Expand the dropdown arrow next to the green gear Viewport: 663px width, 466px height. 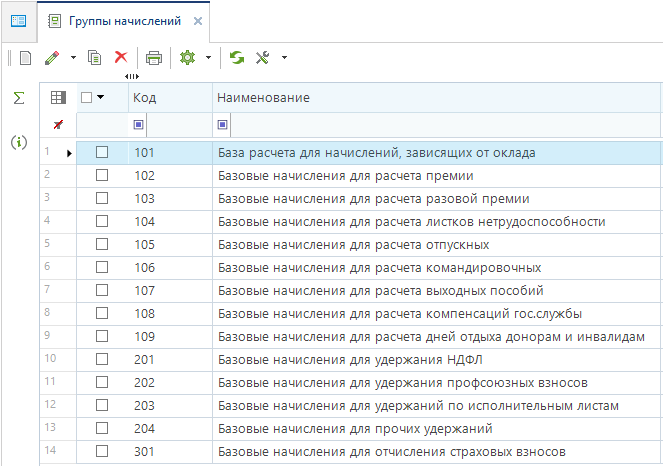(208, 58)
